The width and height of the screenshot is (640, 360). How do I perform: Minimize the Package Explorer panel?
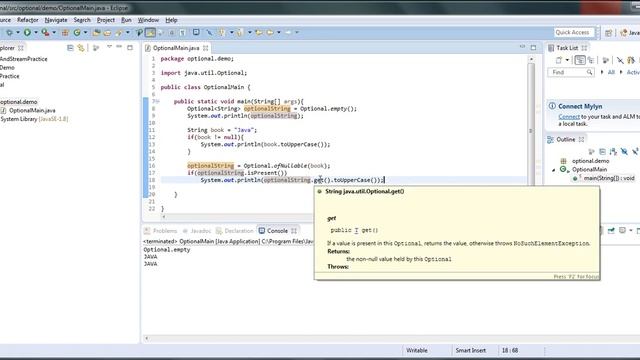[x=119, y=47]
